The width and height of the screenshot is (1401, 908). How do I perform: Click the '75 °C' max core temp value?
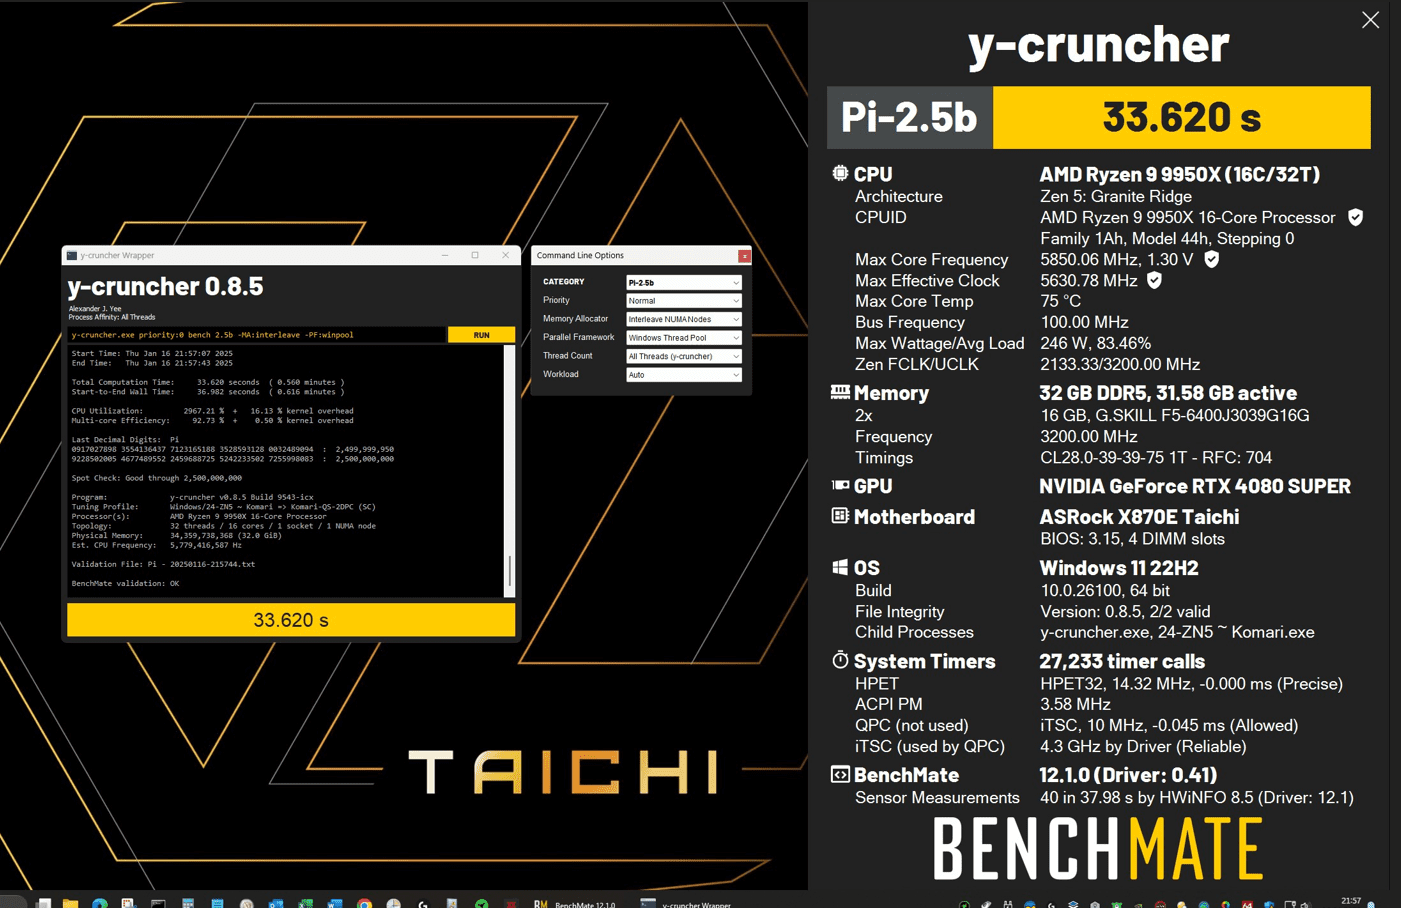click(1060, 301)
